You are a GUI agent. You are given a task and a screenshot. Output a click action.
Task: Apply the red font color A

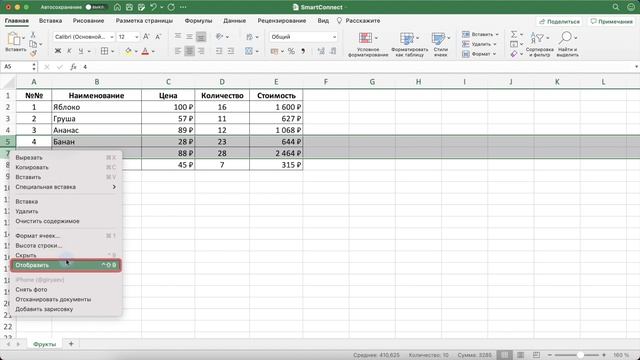coord(145,51)
